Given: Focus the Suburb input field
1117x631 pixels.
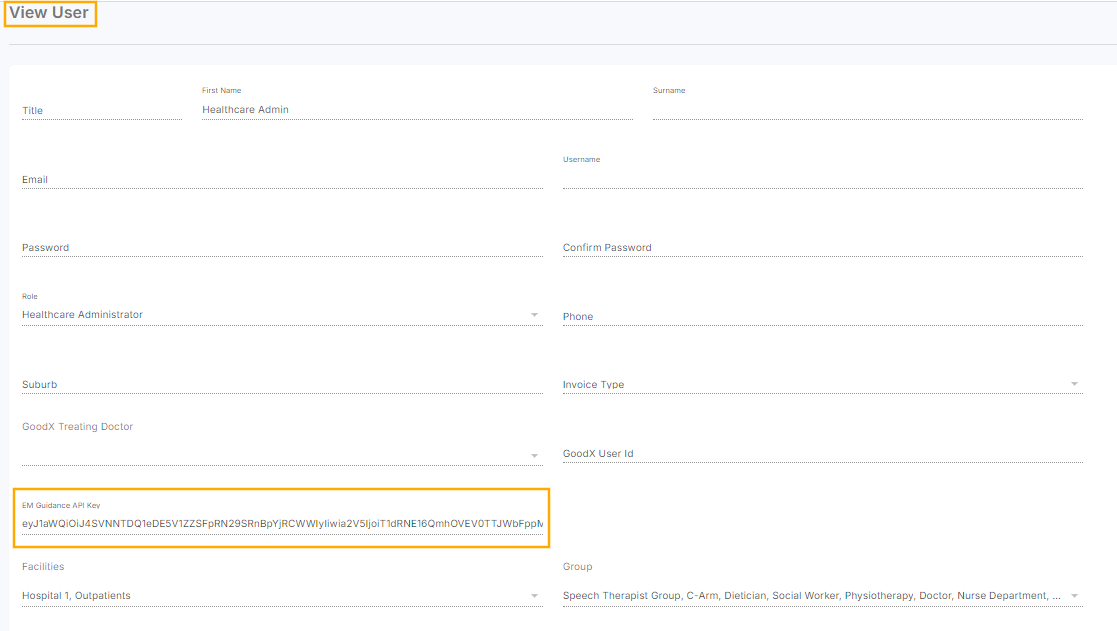Looking at the screenshot, I should (282, 385).
